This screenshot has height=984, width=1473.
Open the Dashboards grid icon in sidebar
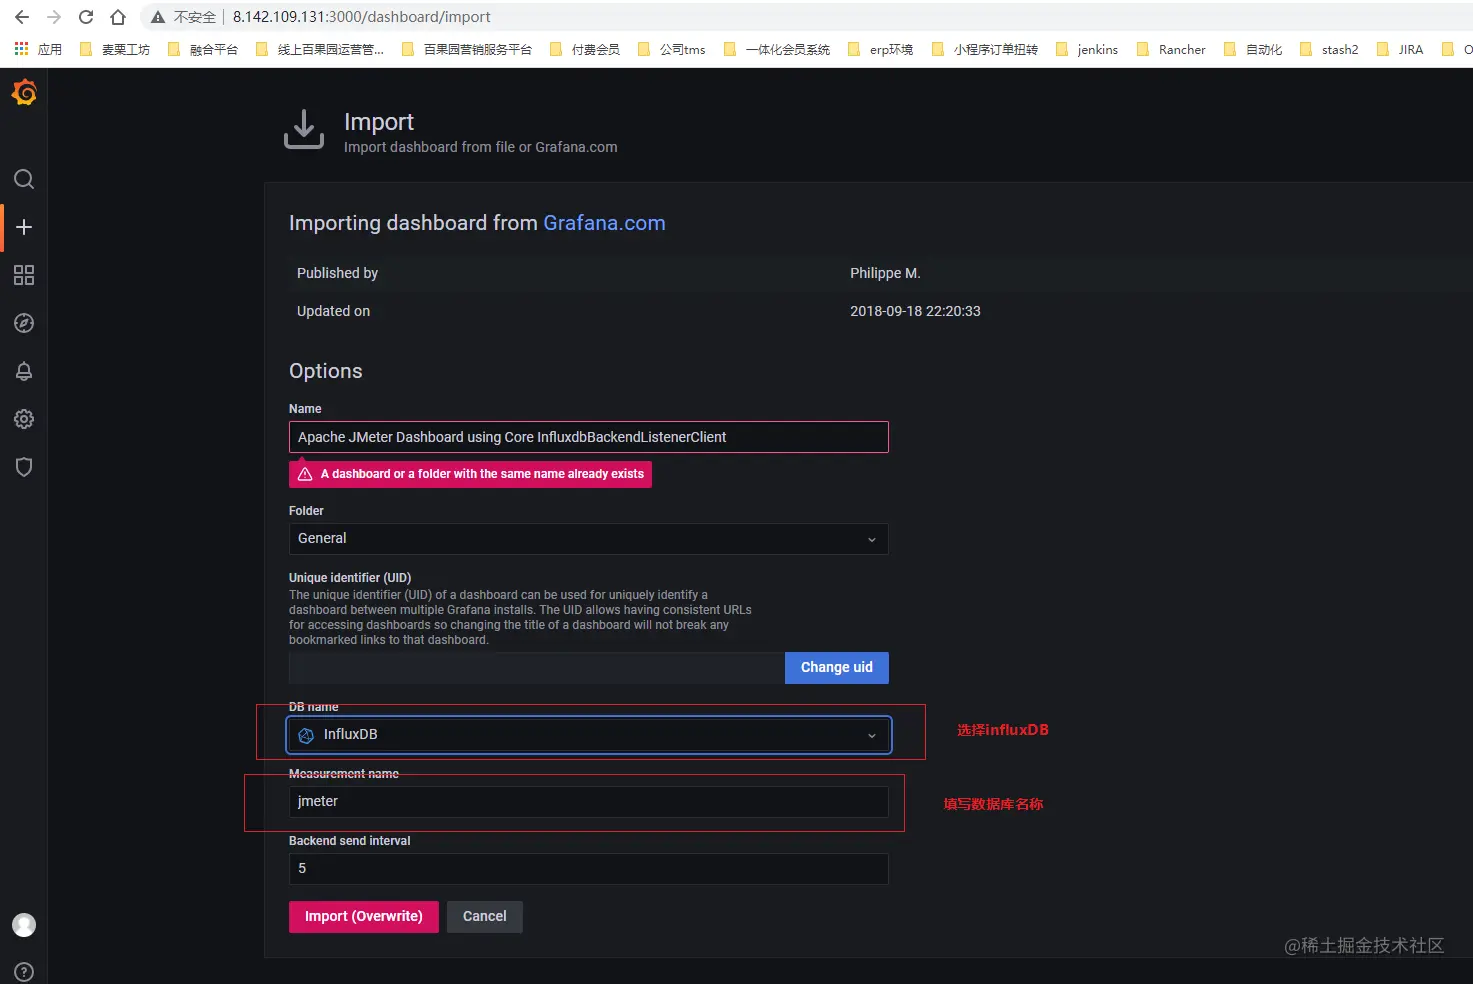[24, 275]
